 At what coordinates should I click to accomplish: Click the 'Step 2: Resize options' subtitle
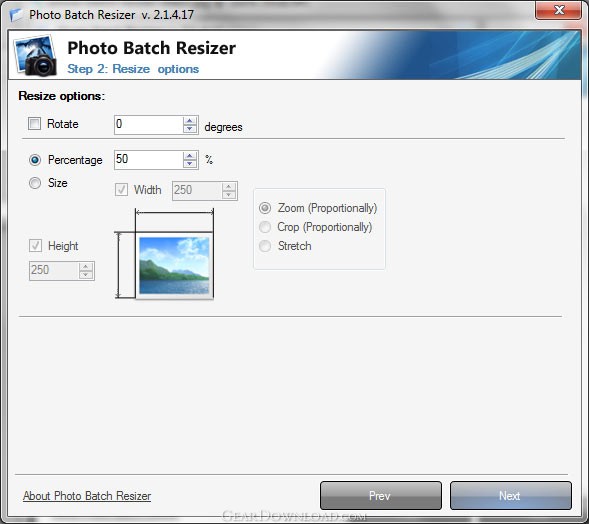[x=133, y=69]
